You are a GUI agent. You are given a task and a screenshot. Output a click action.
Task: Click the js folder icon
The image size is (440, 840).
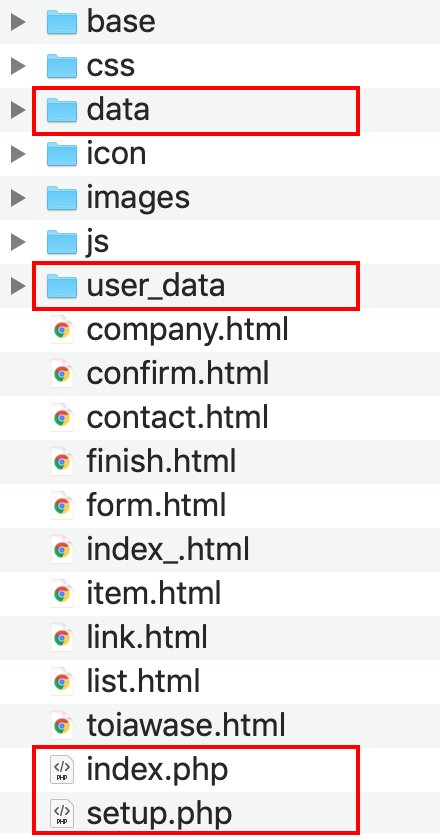coord(62,242)
